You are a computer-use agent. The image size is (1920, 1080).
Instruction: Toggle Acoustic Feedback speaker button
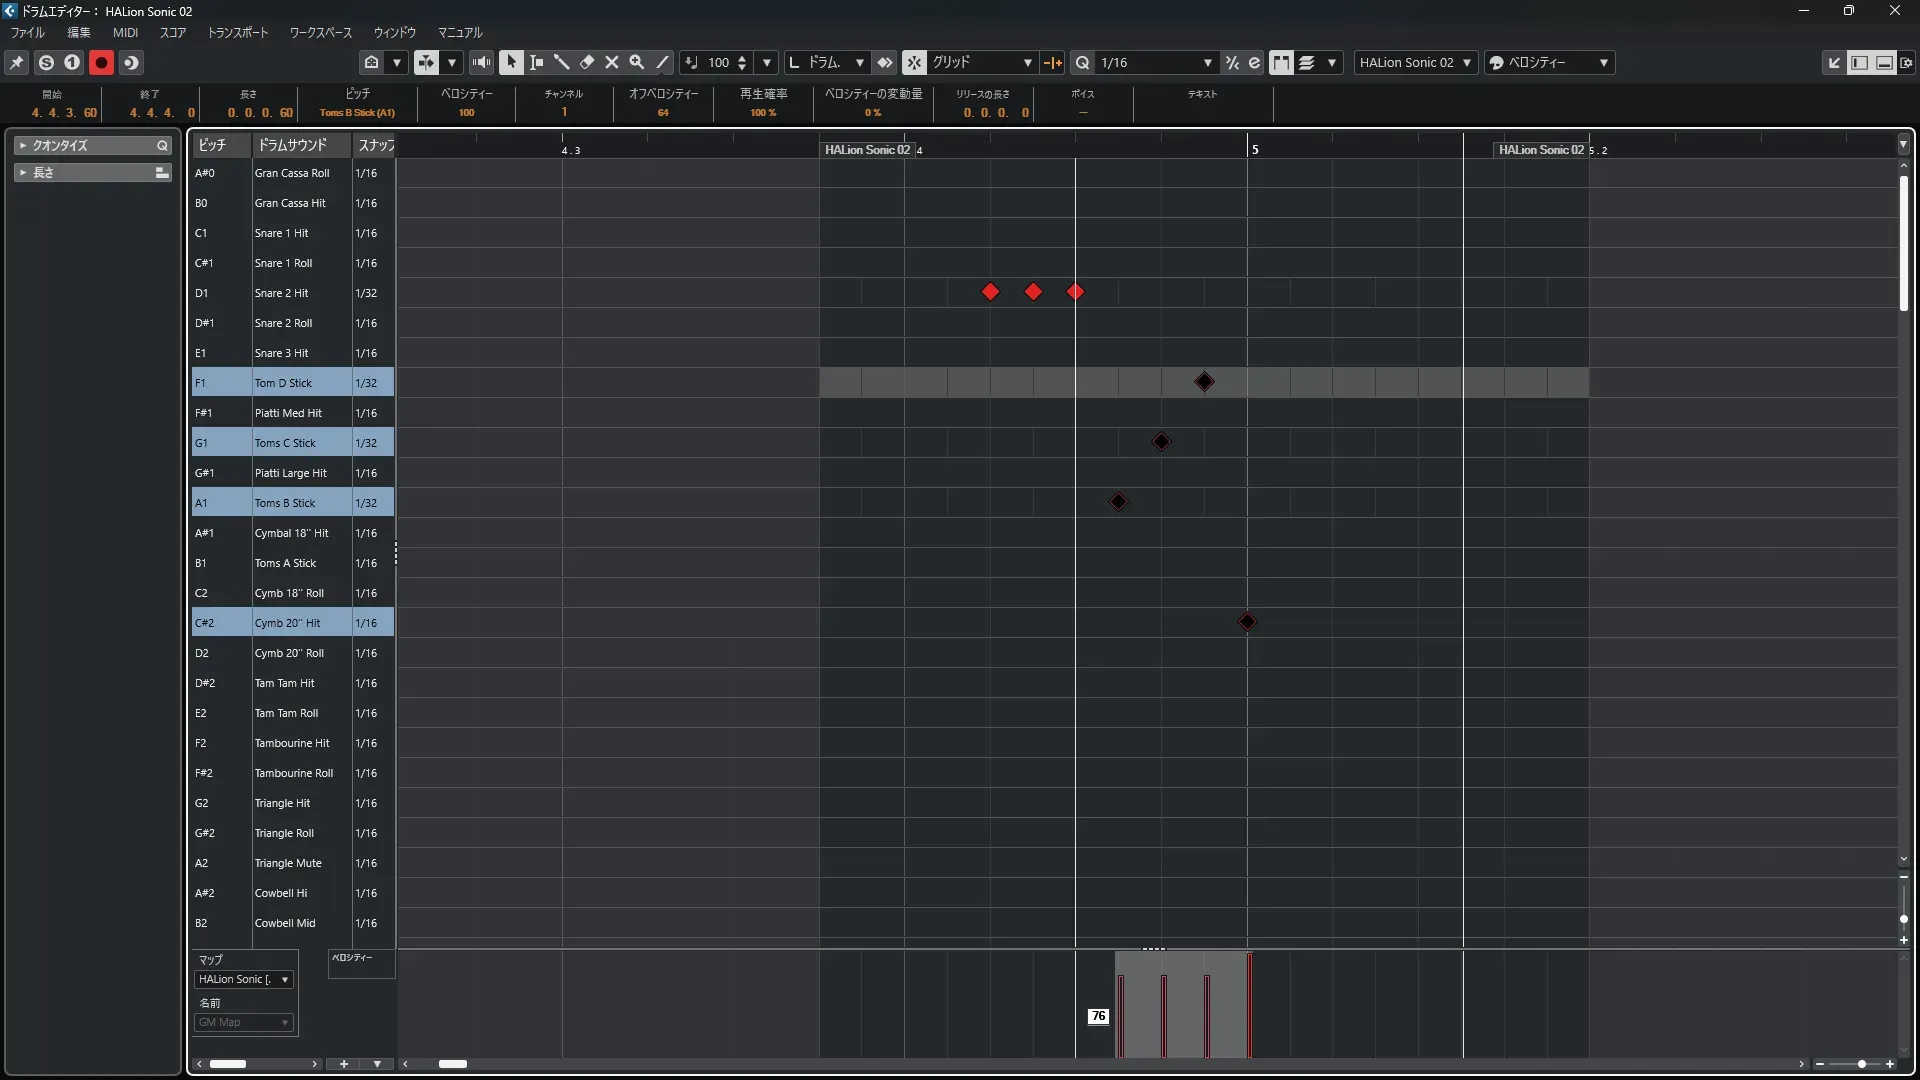[481, 62]
